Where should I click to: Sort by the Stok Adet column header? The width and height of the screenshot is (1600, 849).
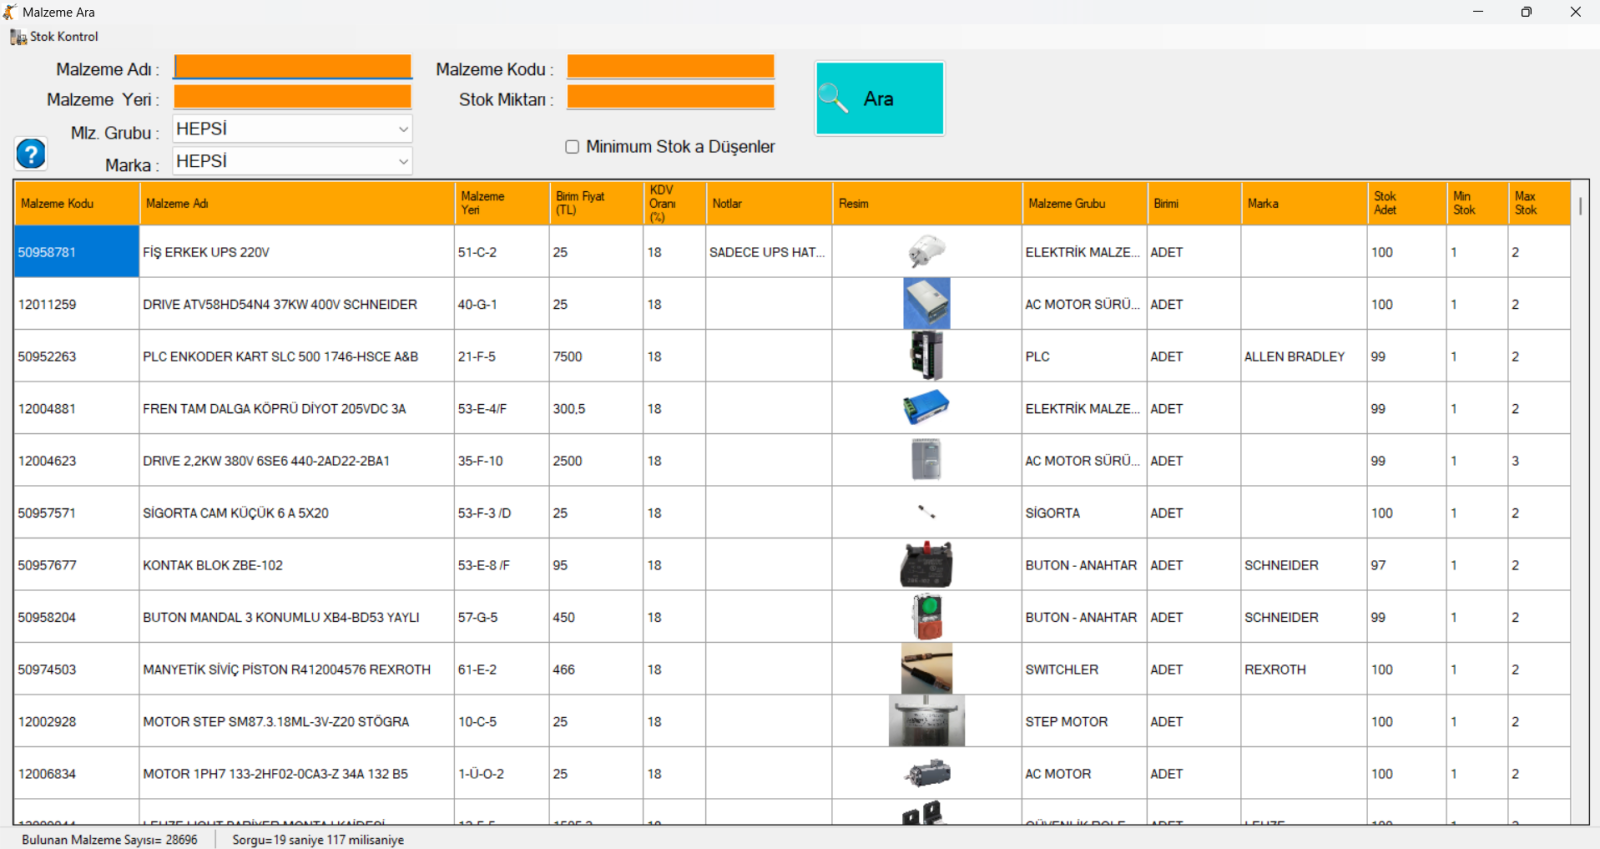pyautogui.click(x=1407, y=203)
